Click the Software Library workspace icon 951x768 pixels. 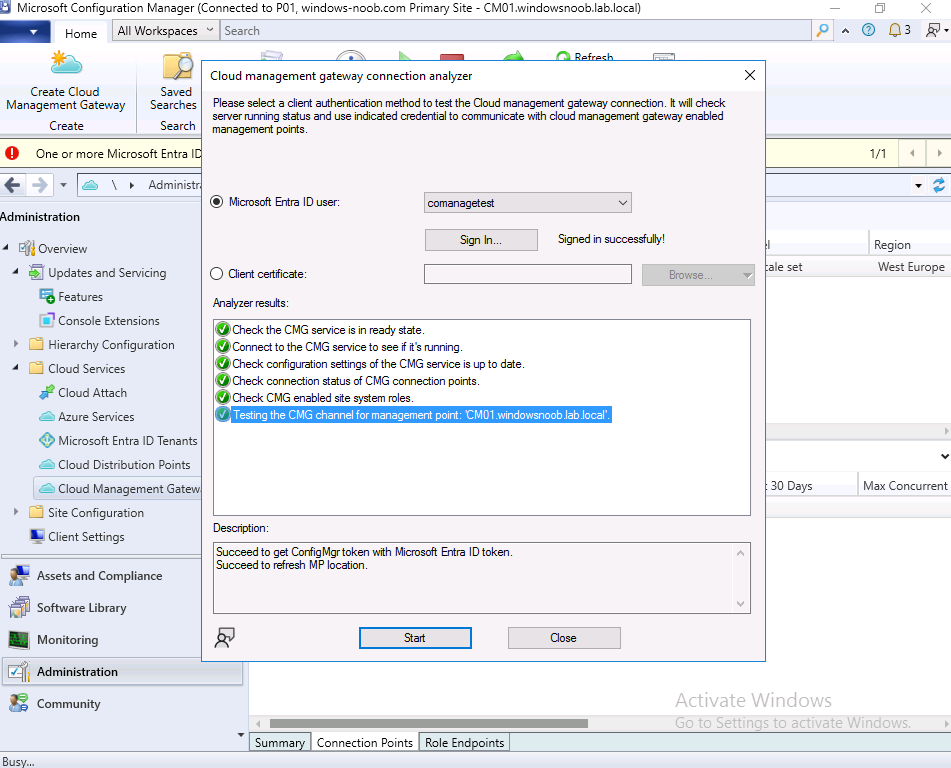coord(19,607)
